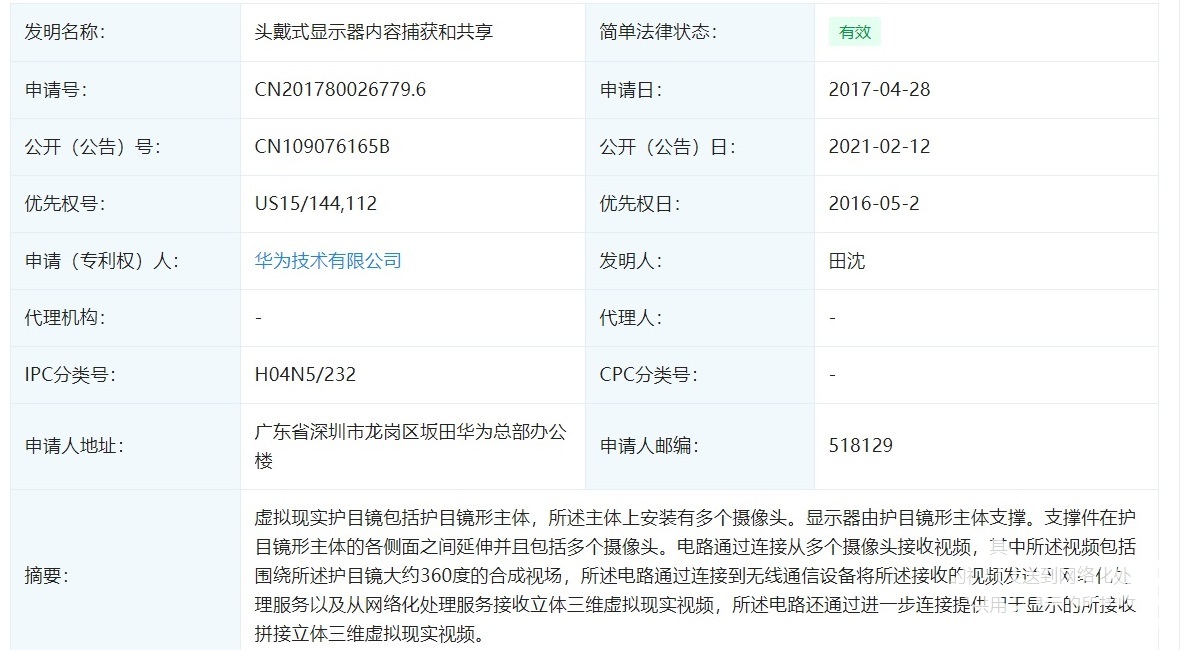Click the 代理机构 field label

click(x=64, y=318)
